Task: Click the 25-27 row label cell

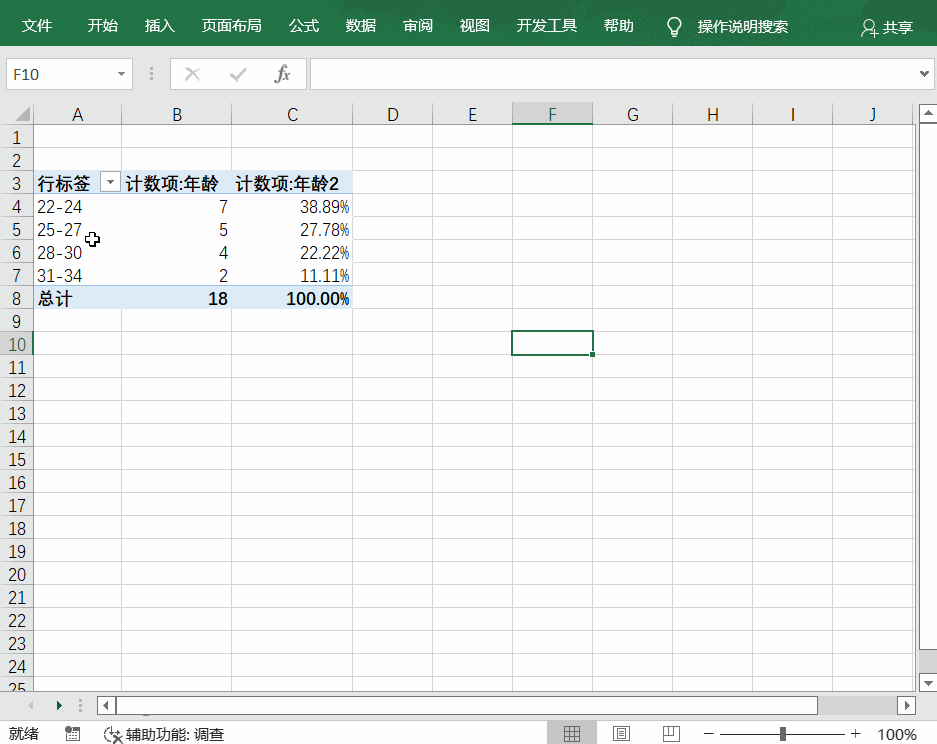Action: [78, 229]
